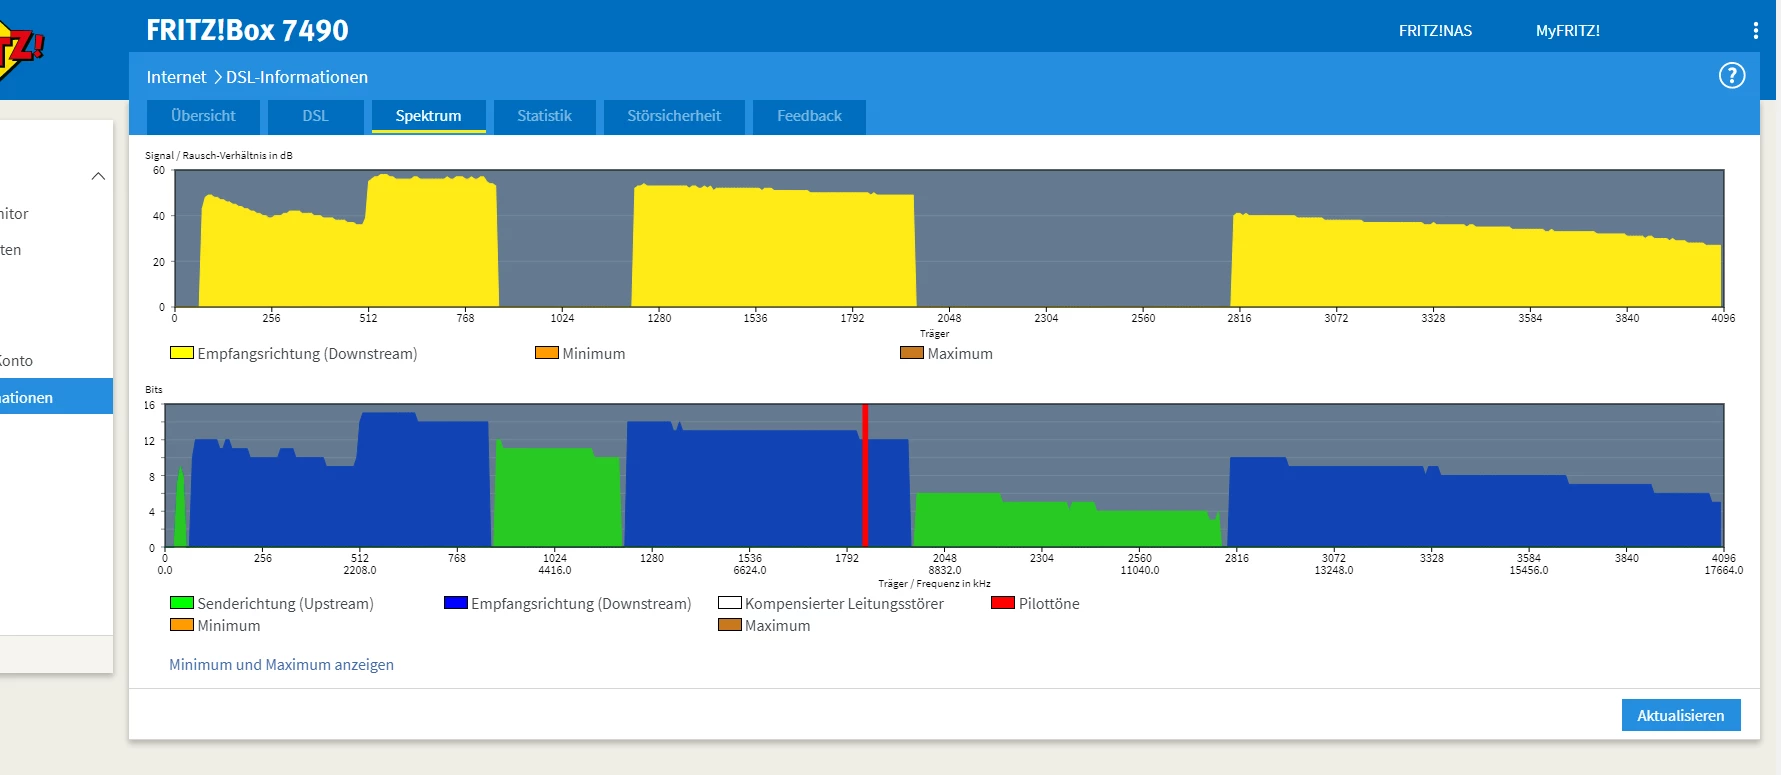Open the three-dot options menu
Viewport: 1781px width, 775px height.
tap(1755, 31)
